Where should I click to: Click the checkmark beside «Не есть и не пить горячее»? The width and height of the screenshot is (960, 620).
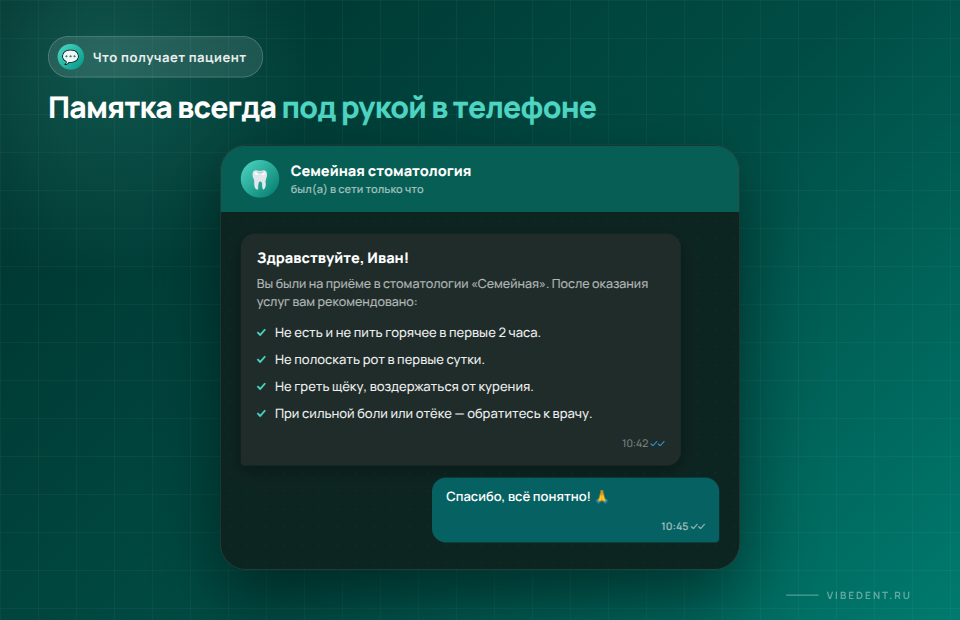point(261,332)
